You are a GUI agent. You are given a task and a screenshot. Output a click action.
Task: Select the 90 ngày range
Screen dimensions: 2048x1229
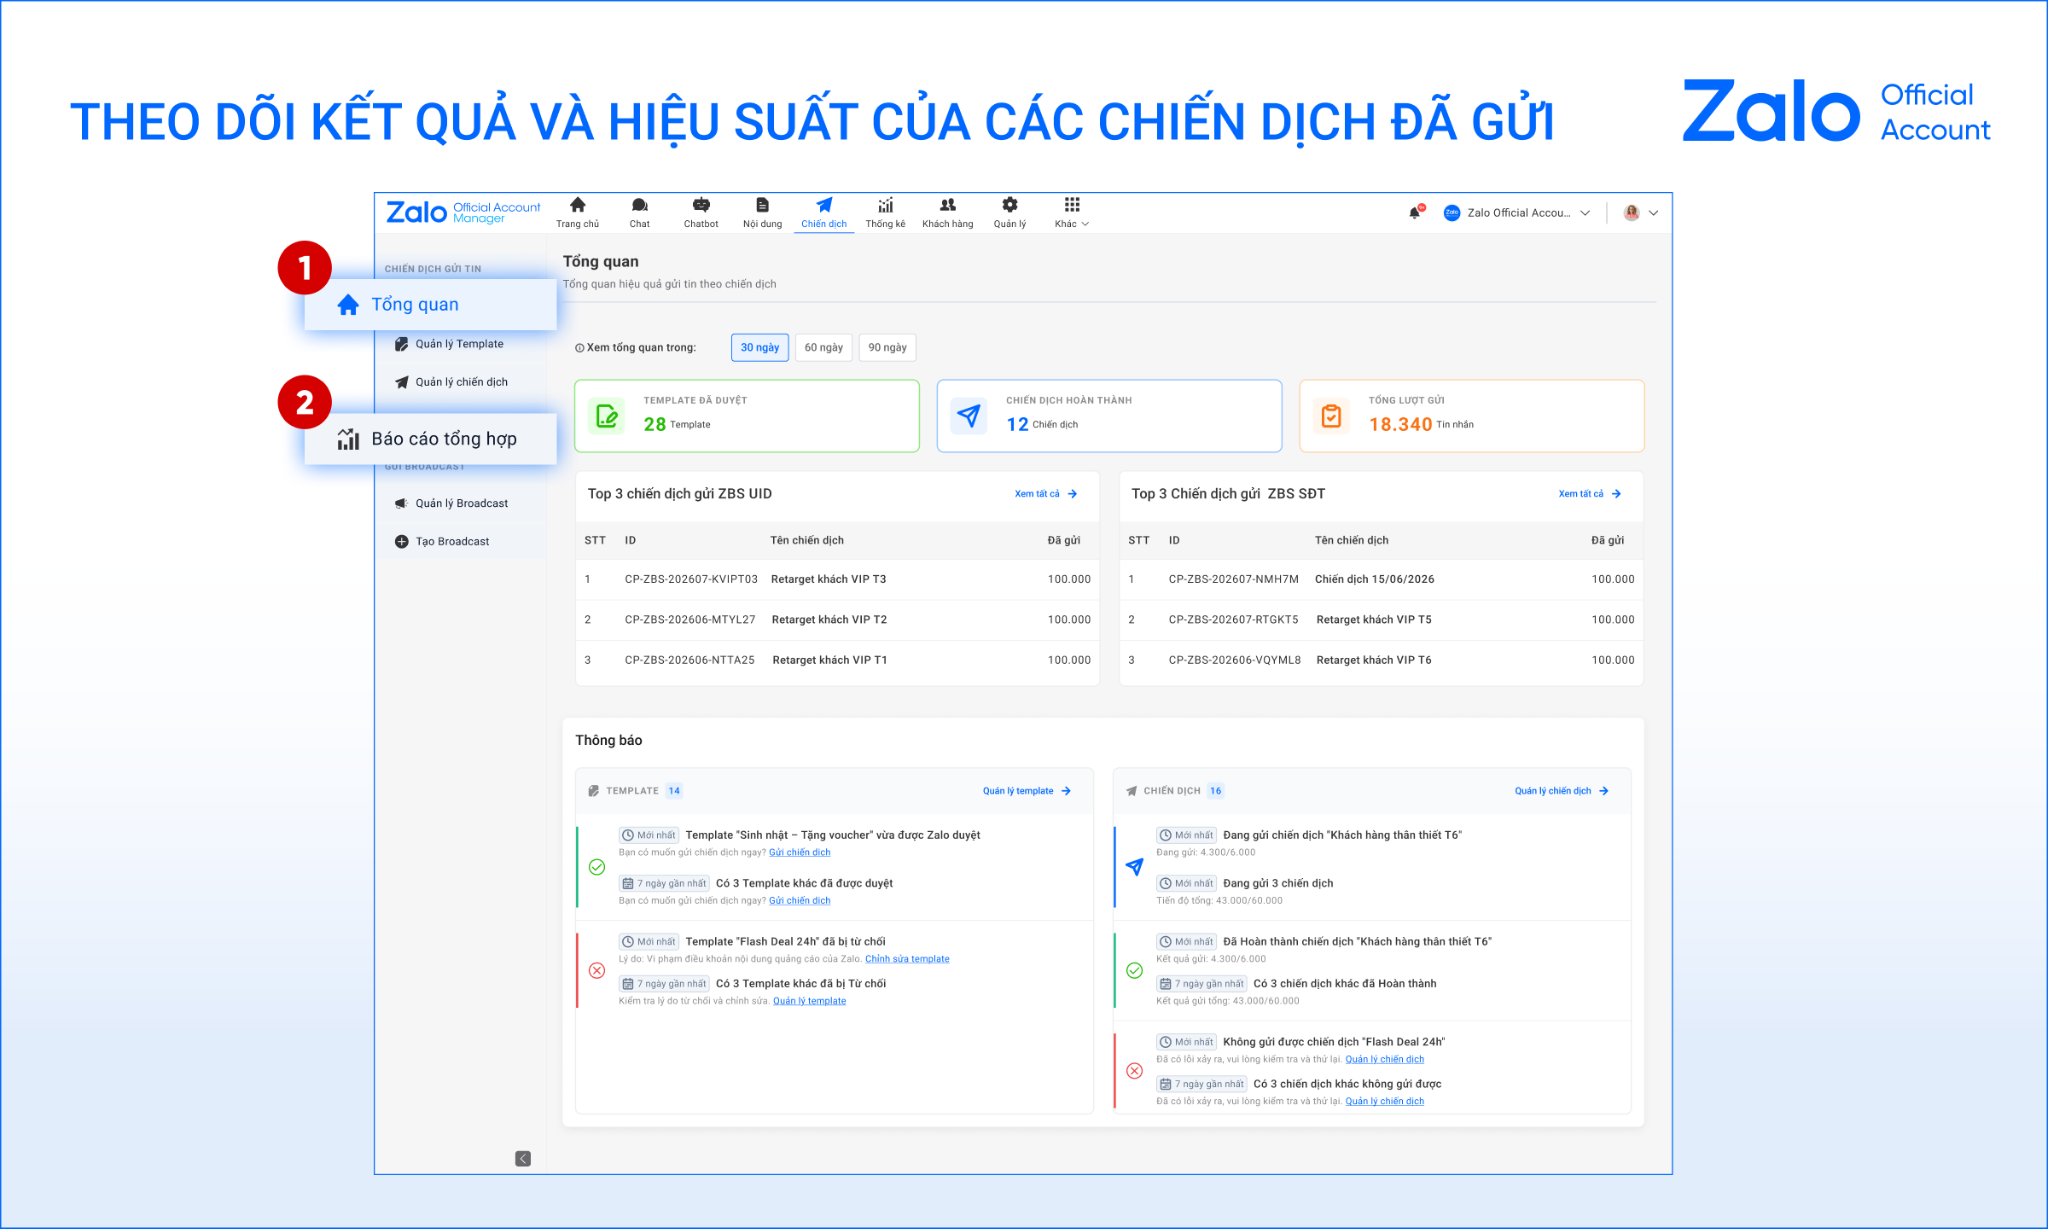(888, 347)
